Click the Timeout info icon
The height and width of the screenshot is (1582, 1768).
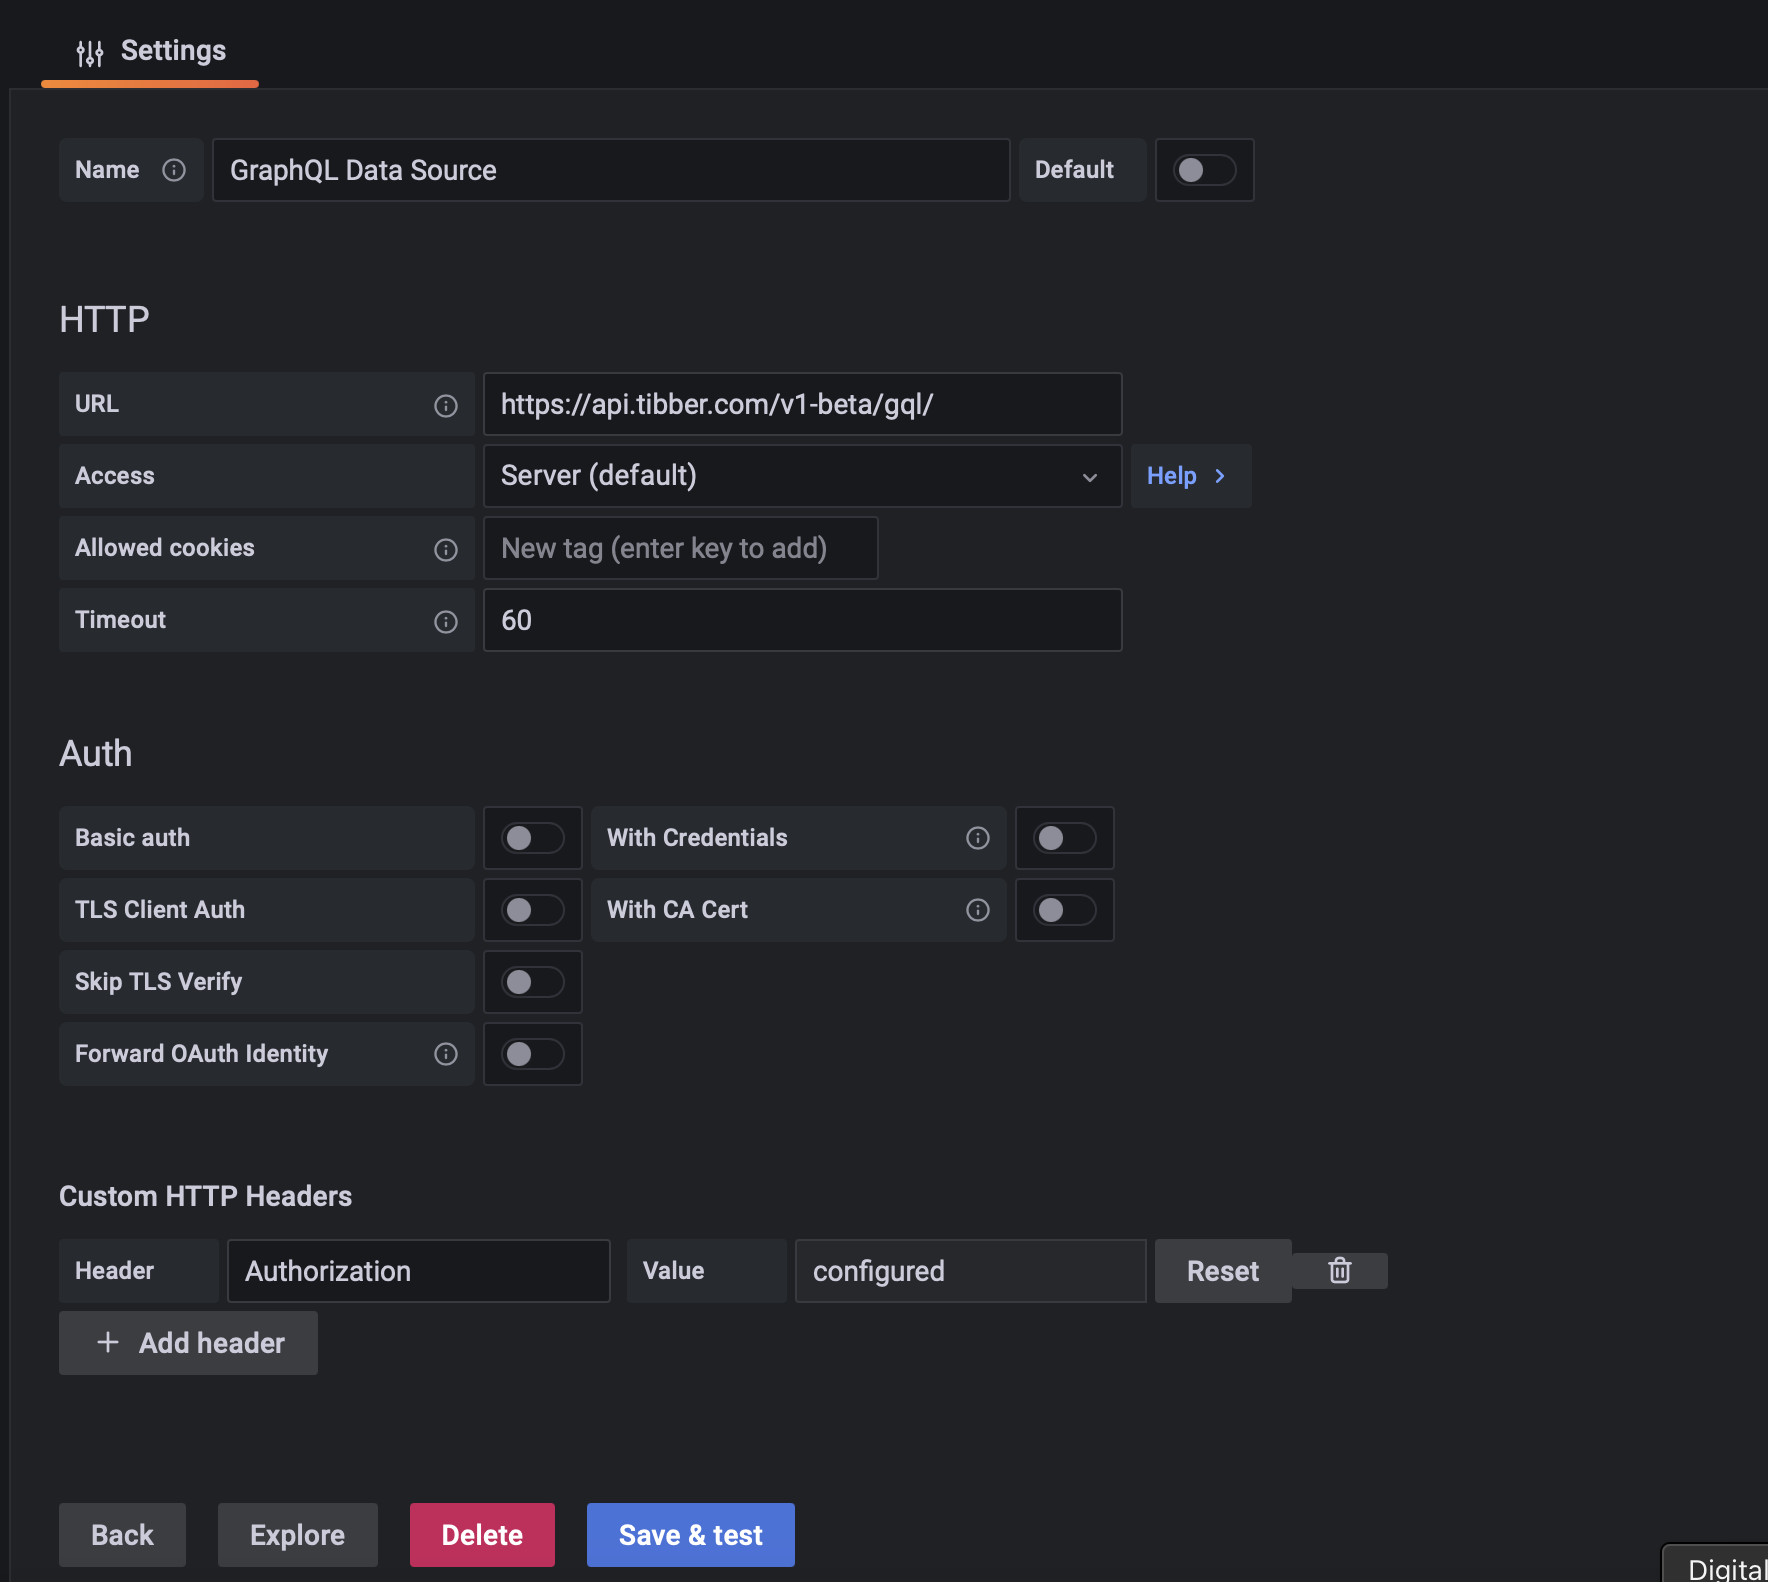446,621
